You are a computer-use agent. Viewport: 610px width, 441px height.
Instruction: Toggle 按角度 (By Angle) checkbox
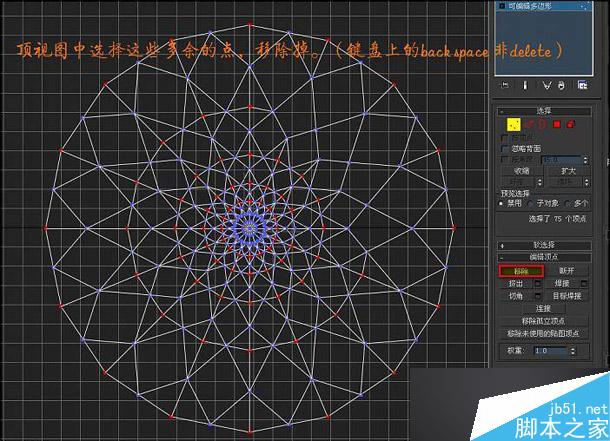(x=505, y=159)
